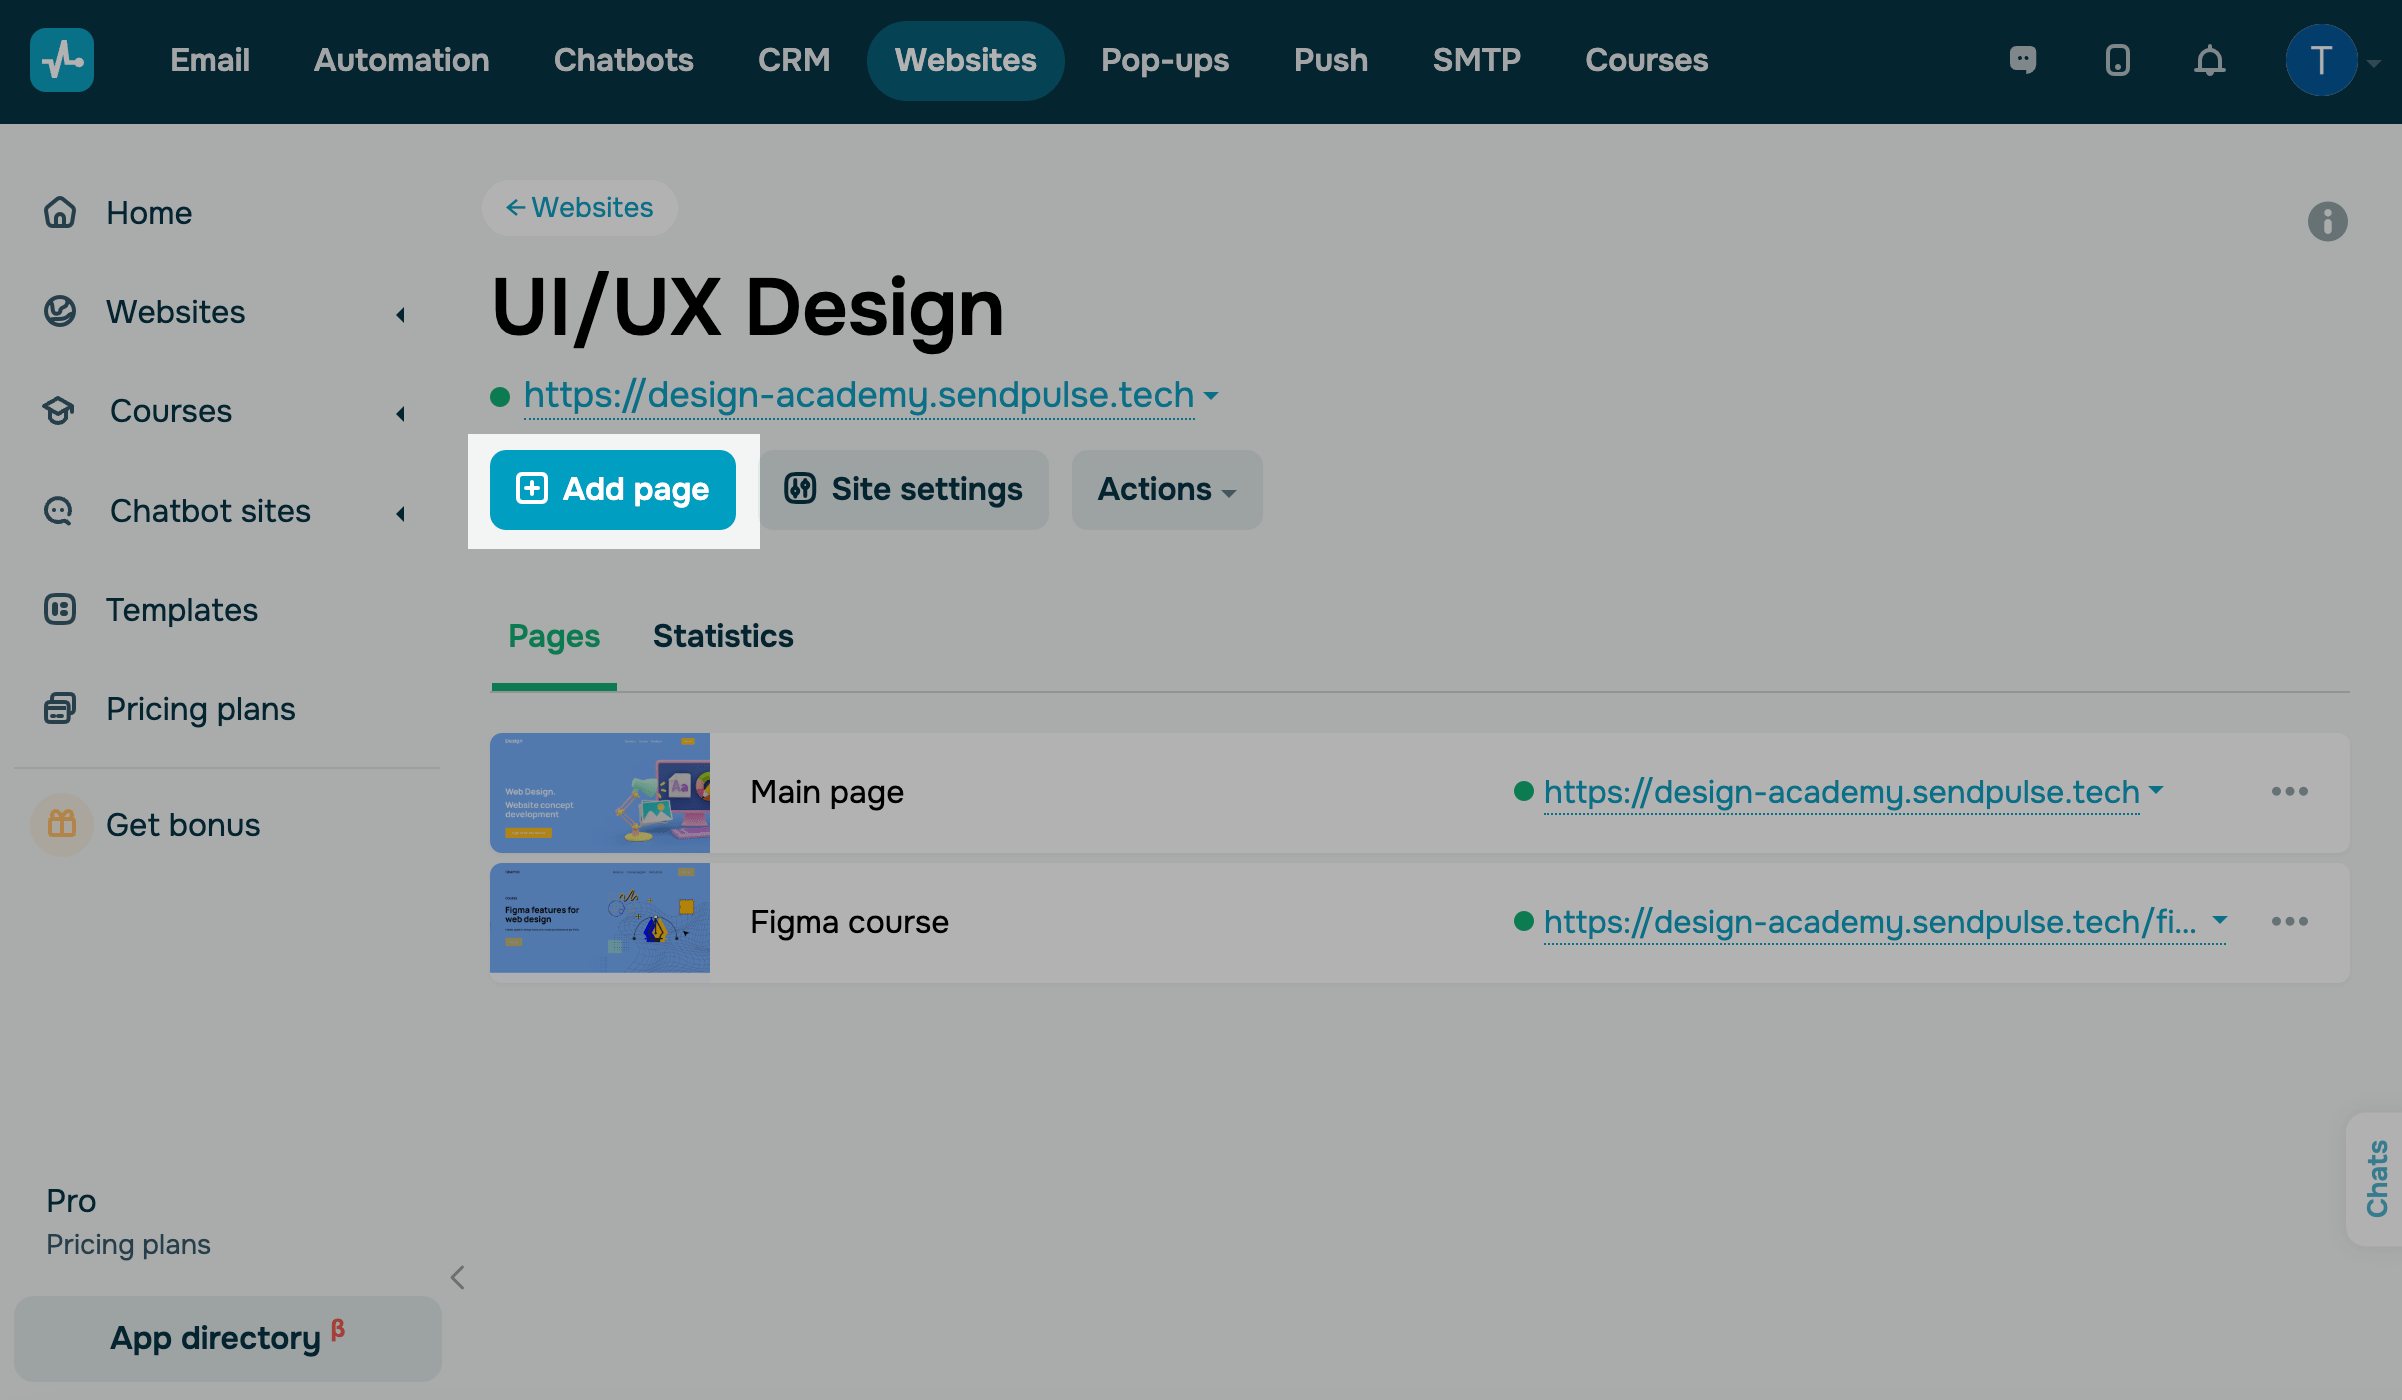Viewport: 2402px width, 1400px height.
Task: Open notifications bell icon
Action: coord(2209,61)
